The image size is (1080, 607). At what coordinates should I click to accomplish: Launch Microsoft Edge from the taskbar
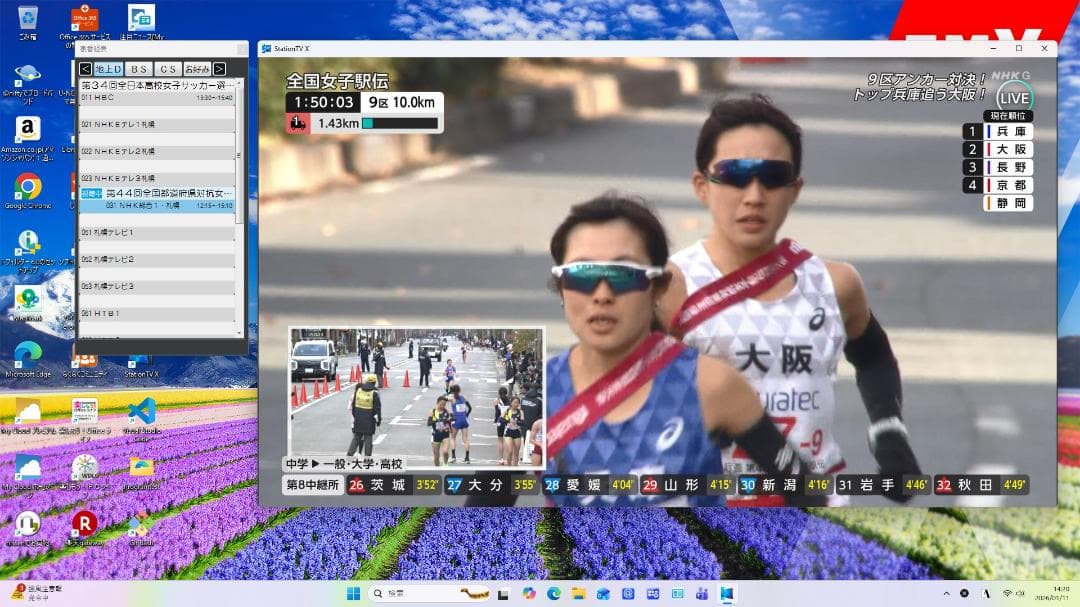(553, 592)
